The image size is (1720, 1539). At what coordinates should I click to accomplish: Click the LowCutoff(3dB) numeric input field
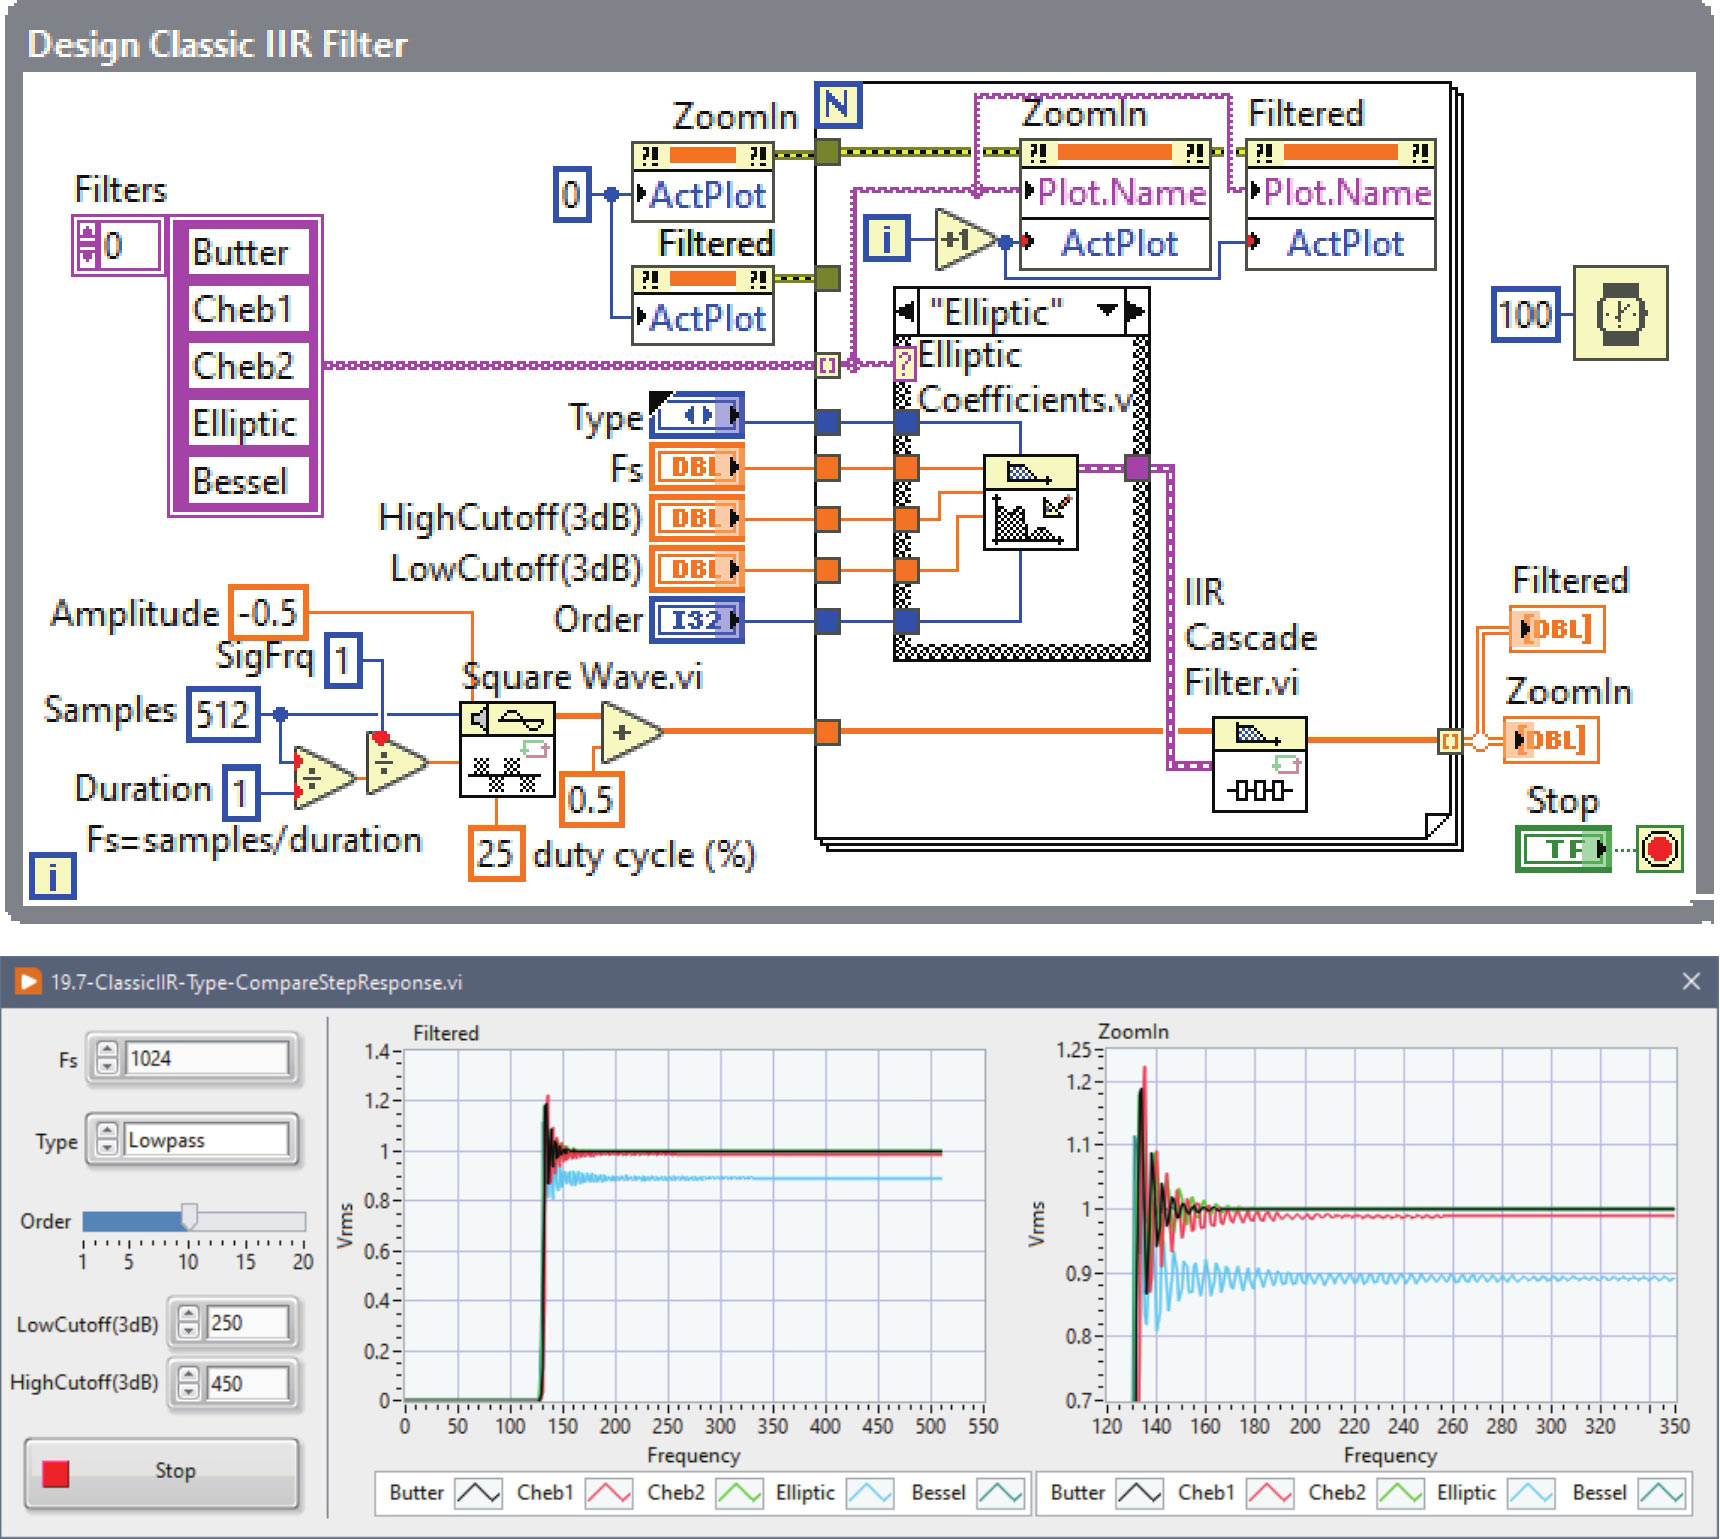coord(247,1323)
